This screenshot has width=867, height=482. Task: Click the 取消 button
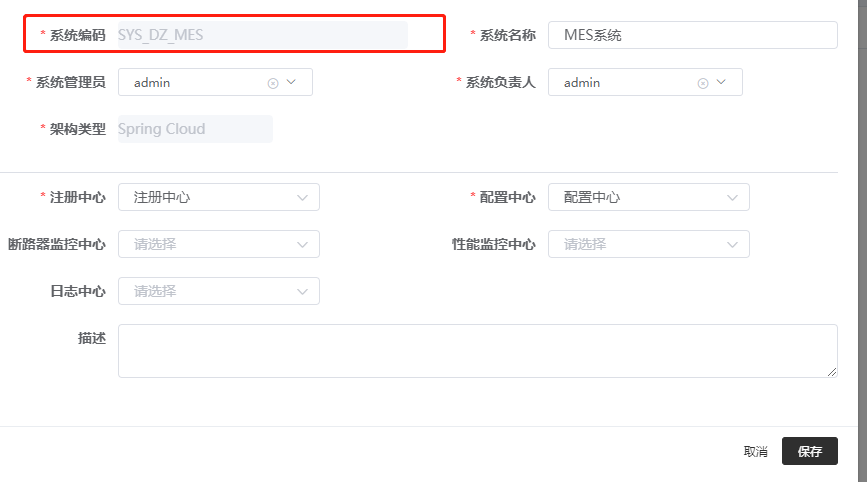pos(756,452)
